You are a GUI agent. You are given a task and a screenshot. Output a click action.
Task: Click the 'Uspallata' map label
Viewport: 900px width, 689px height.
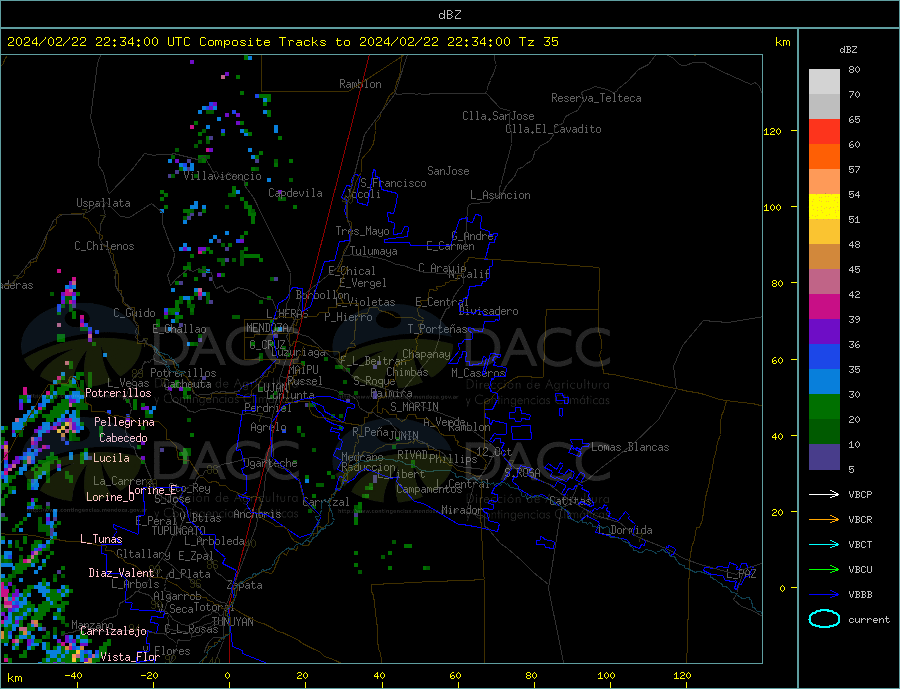coord(103,203)
